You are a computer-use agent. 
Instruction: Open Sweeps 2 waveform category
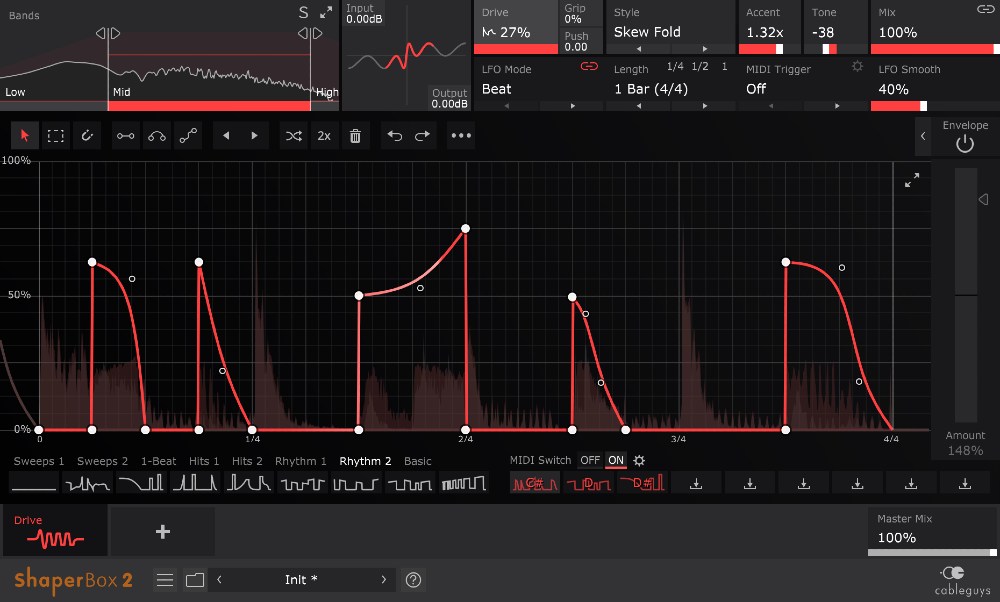pyautogui.click(x=103, y=461)
